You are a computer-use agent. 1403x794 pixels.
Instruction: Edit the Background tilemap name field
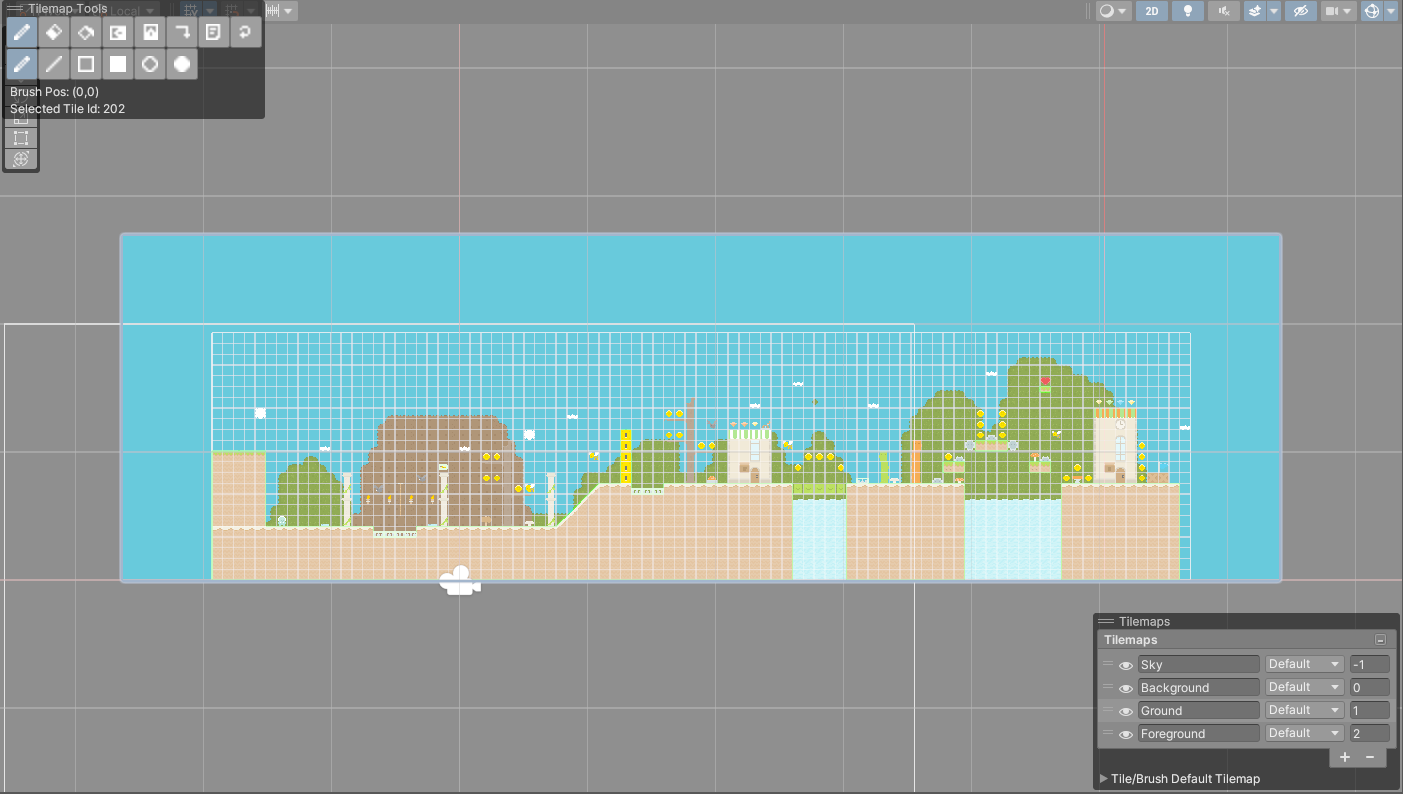1199,687
